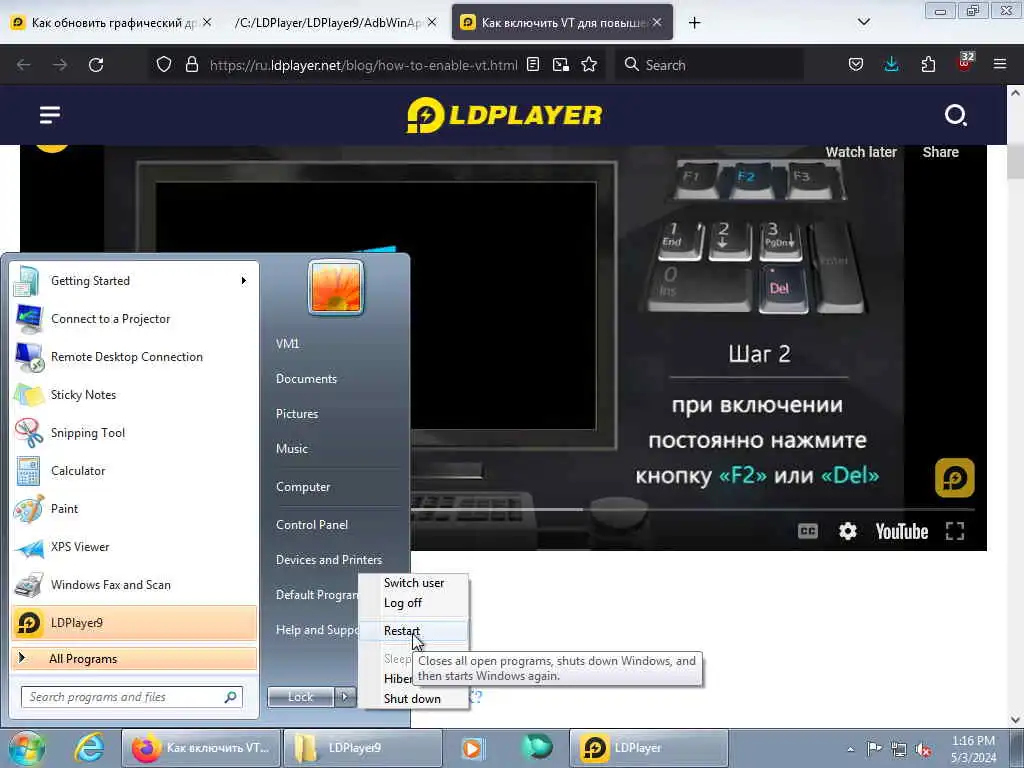Click the padlock site info icon
The height and width of the screenshot is (768, 1024).
tap(191, 65)
